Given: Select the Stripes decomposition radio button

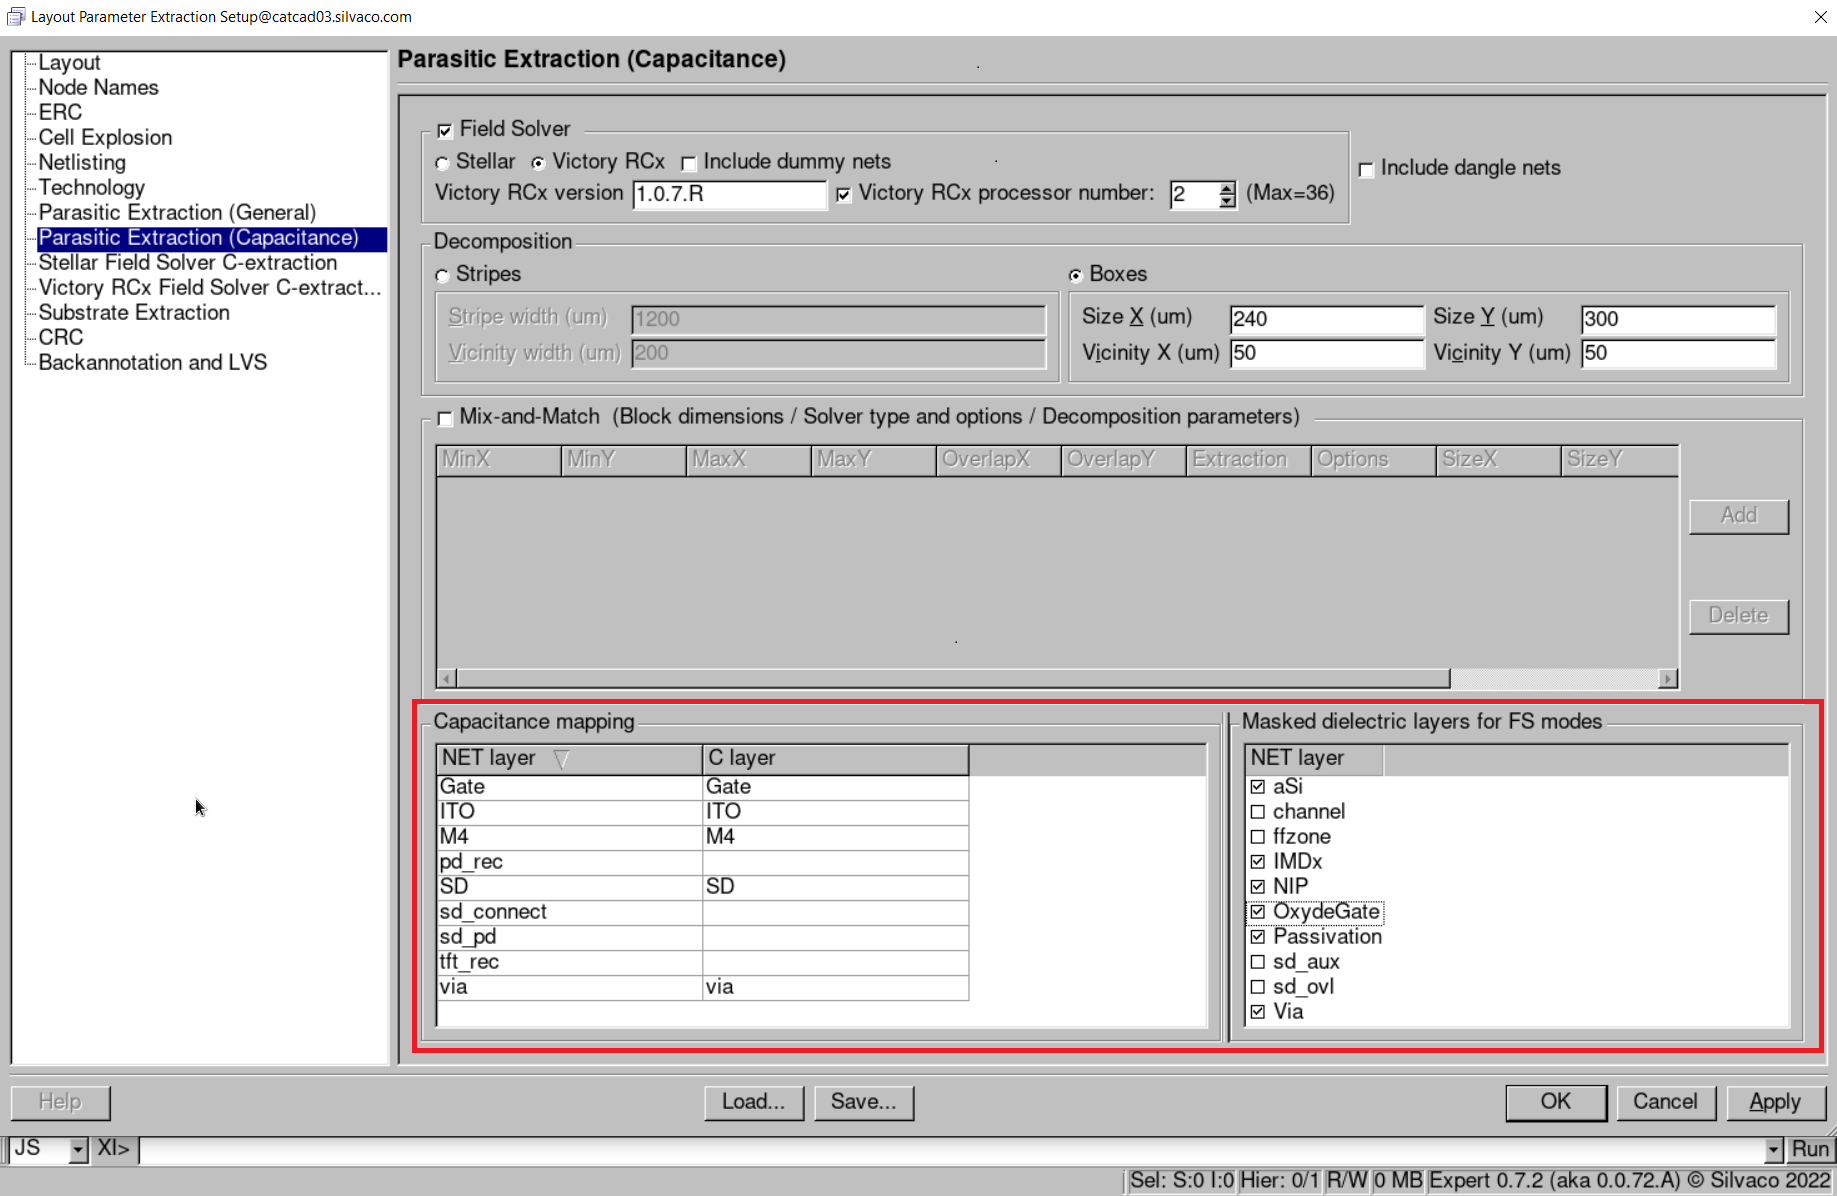Looking at the screenshot, I should click(x=443, y=275).
